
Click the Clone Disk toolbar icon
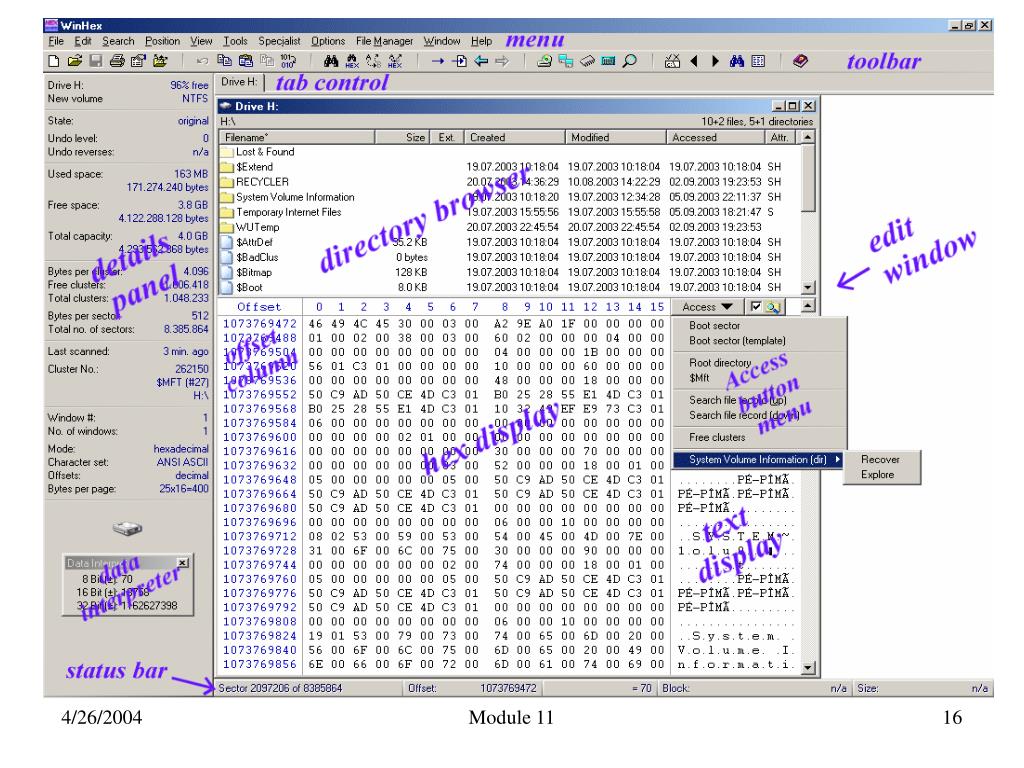coord(566,61)
